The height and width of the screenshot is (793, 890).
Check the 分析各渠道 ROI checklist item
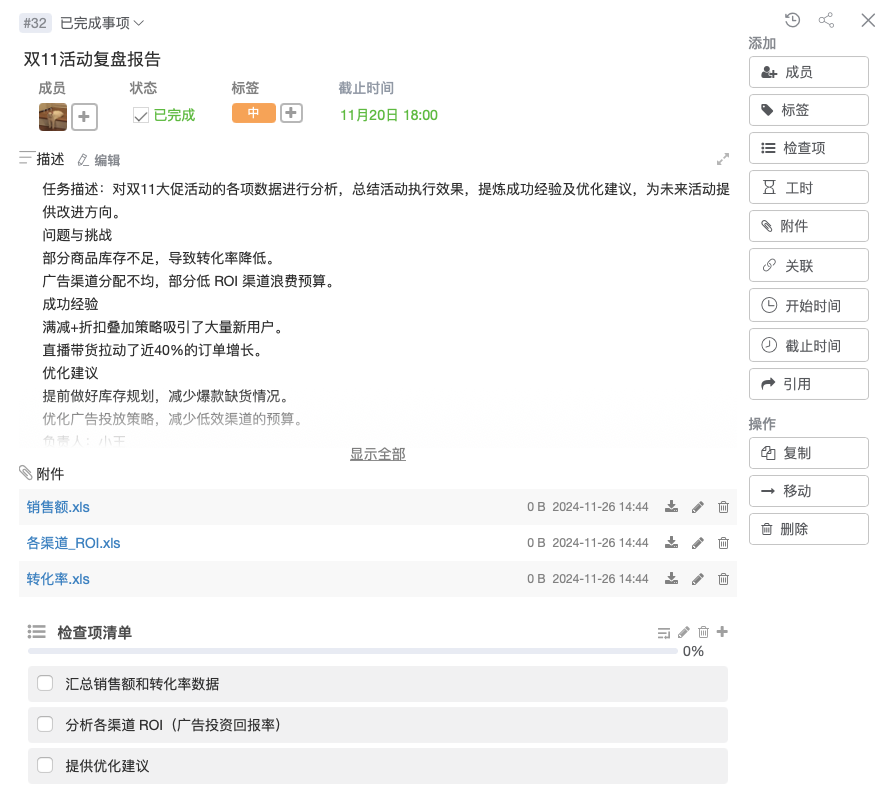(45, 724)
